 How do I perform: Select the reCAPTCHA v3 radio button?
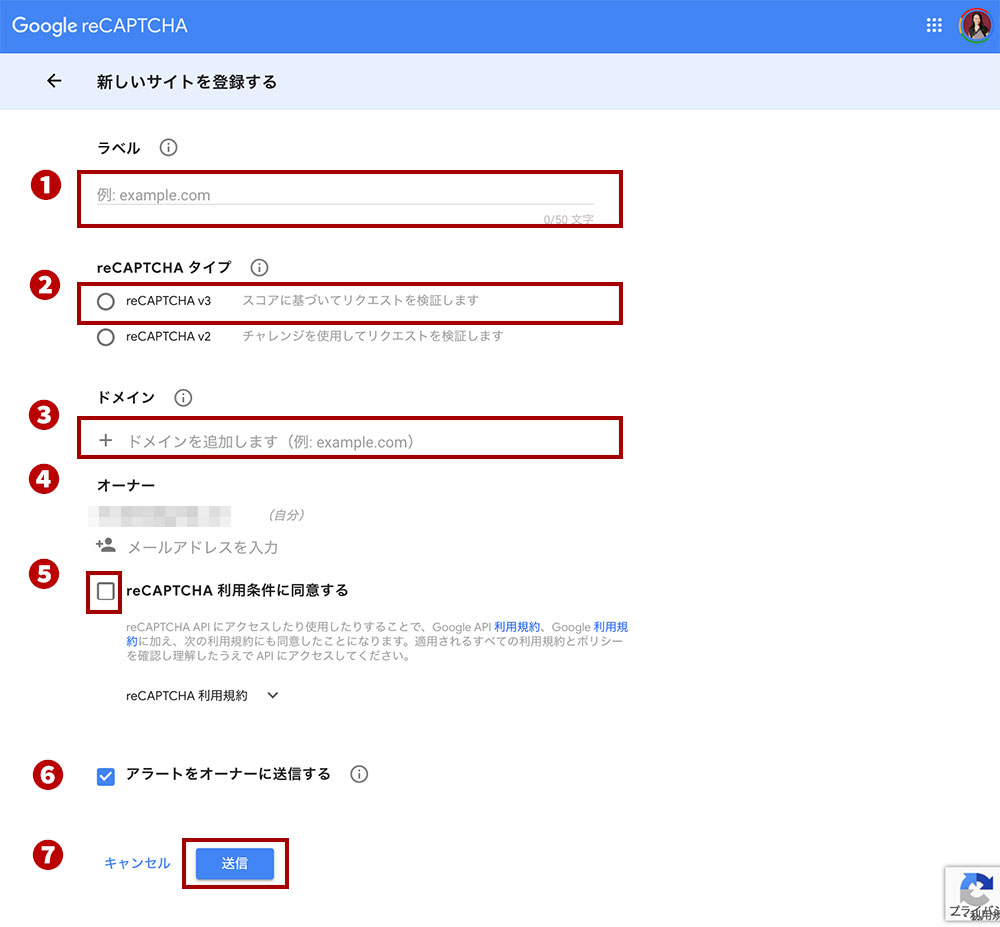point(106,301)
